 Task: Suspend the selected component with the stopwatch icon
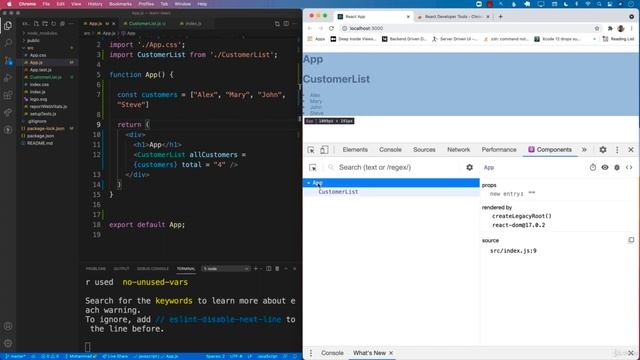pos(593,167)
